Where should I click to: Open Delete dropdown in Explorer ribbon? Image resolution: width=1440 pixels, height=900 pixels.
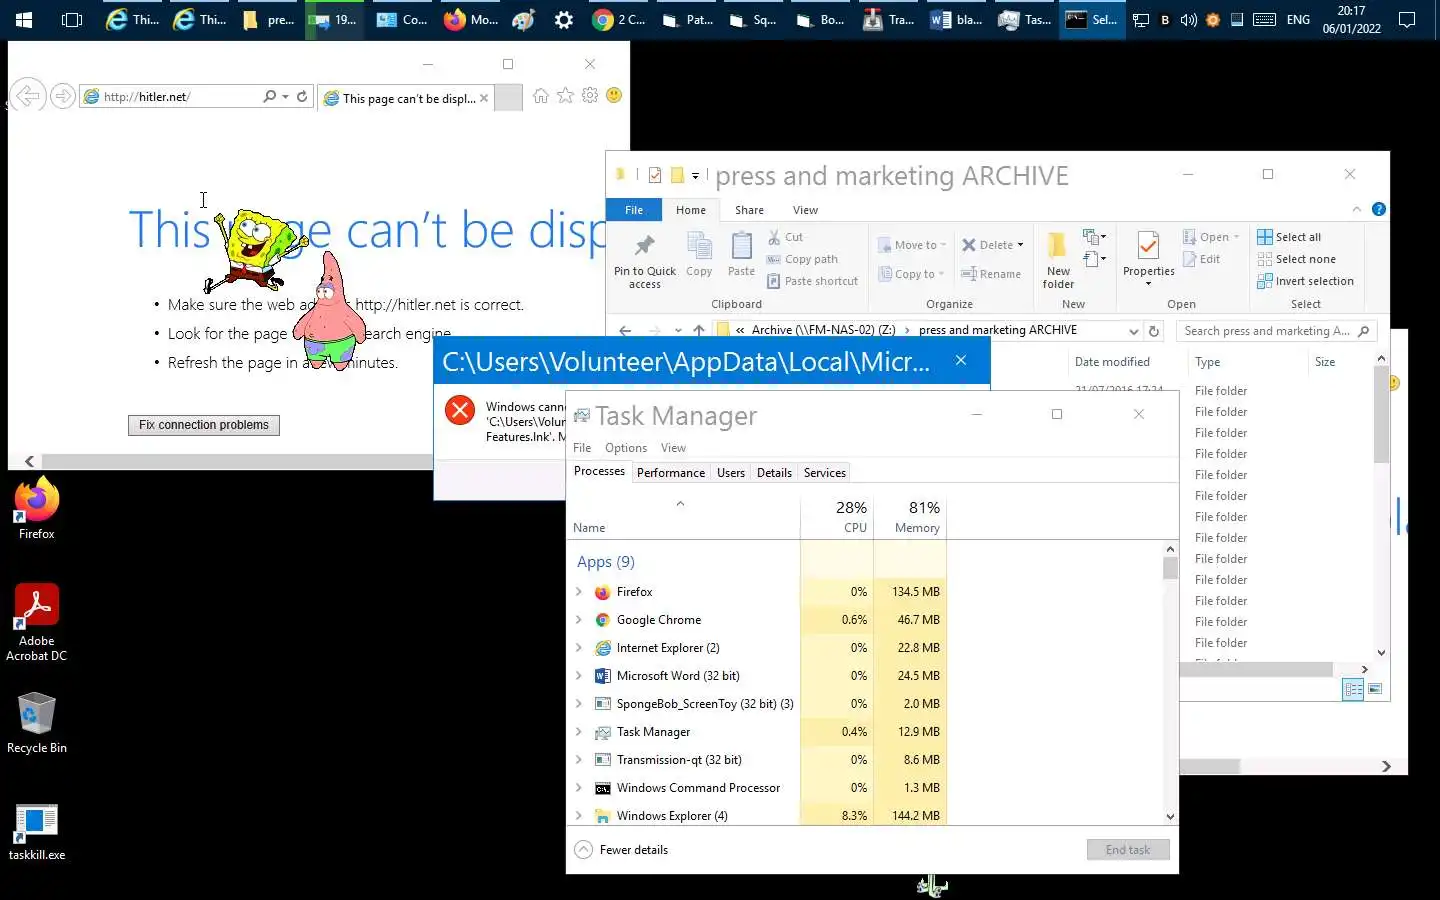(1020, 245)
